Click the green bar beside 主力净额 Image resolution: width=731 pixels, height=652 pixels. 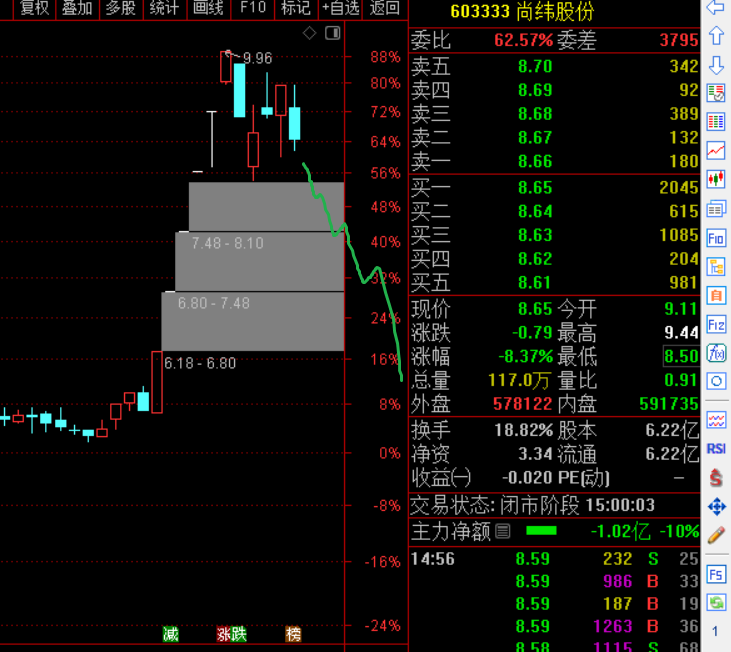[541, 531]
